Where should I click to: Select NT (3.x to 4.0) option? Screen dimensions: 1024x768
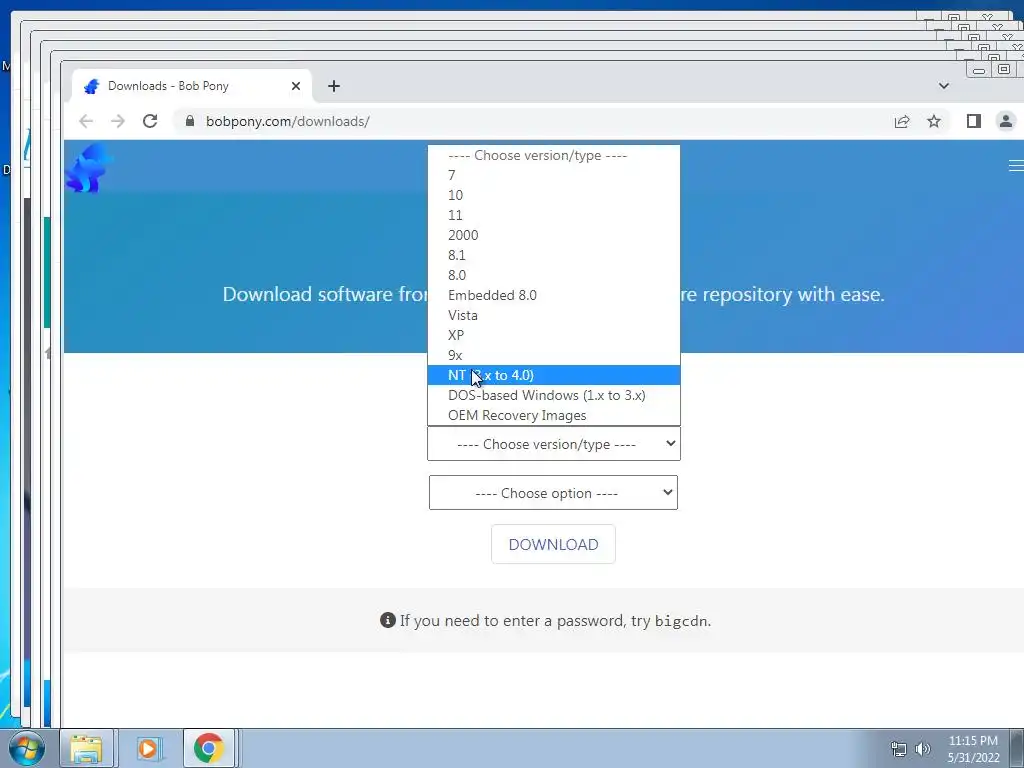click(554, 376)
